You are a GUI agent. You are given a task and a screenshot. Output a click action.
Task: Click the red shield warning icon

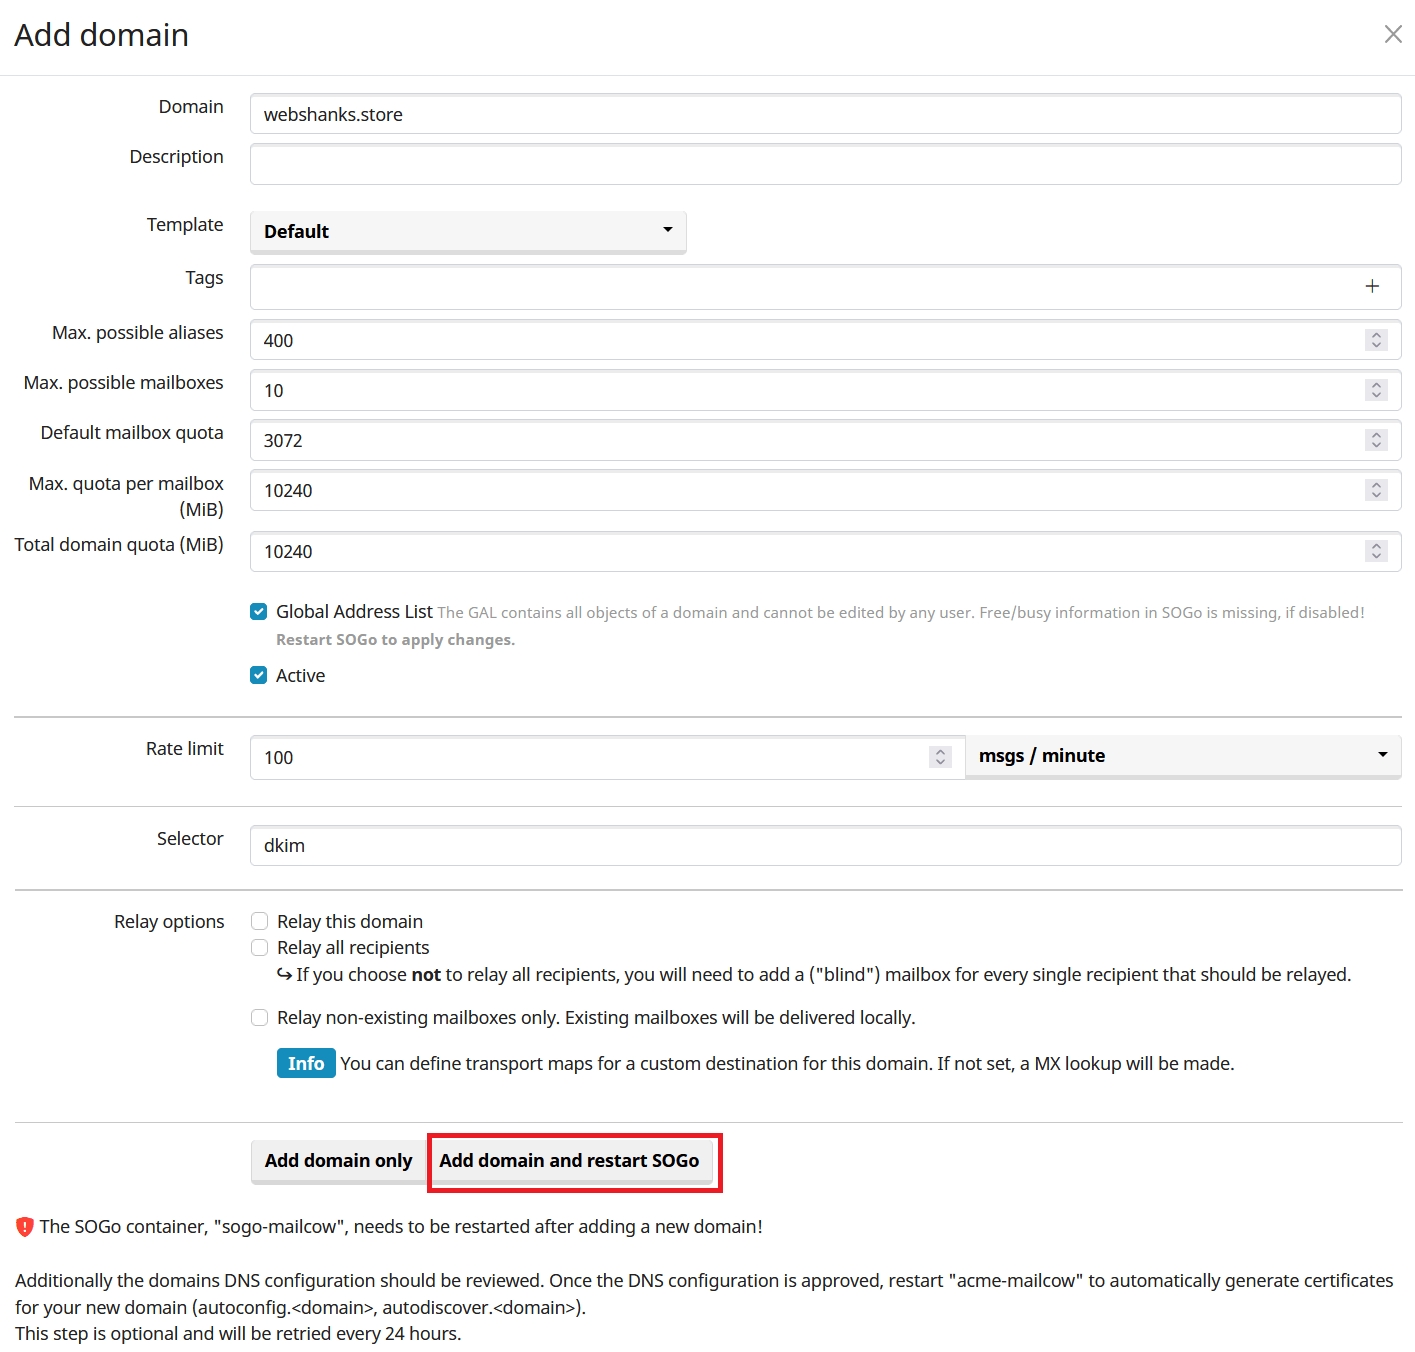pos(25,1227)
